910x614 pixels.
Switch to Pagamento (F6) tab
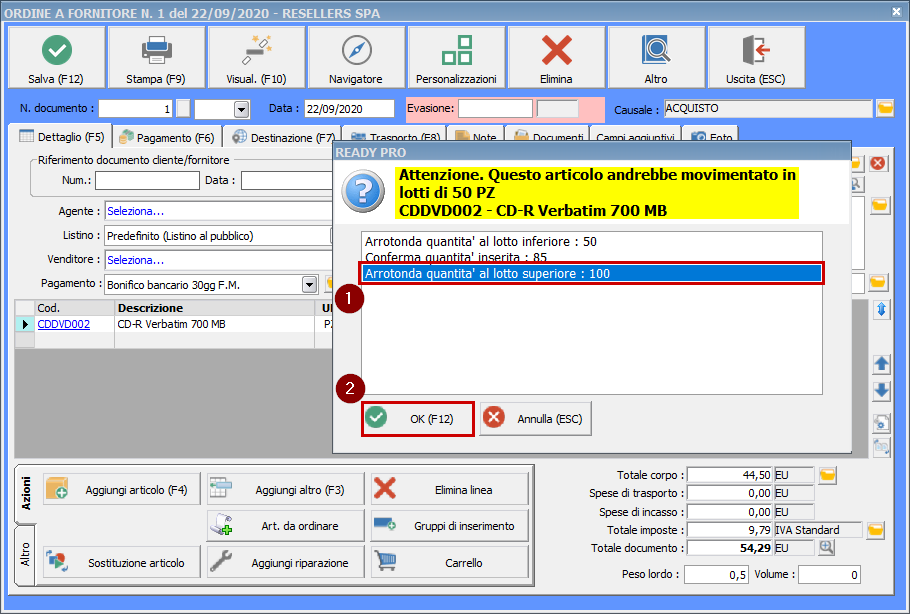point(167,138)
